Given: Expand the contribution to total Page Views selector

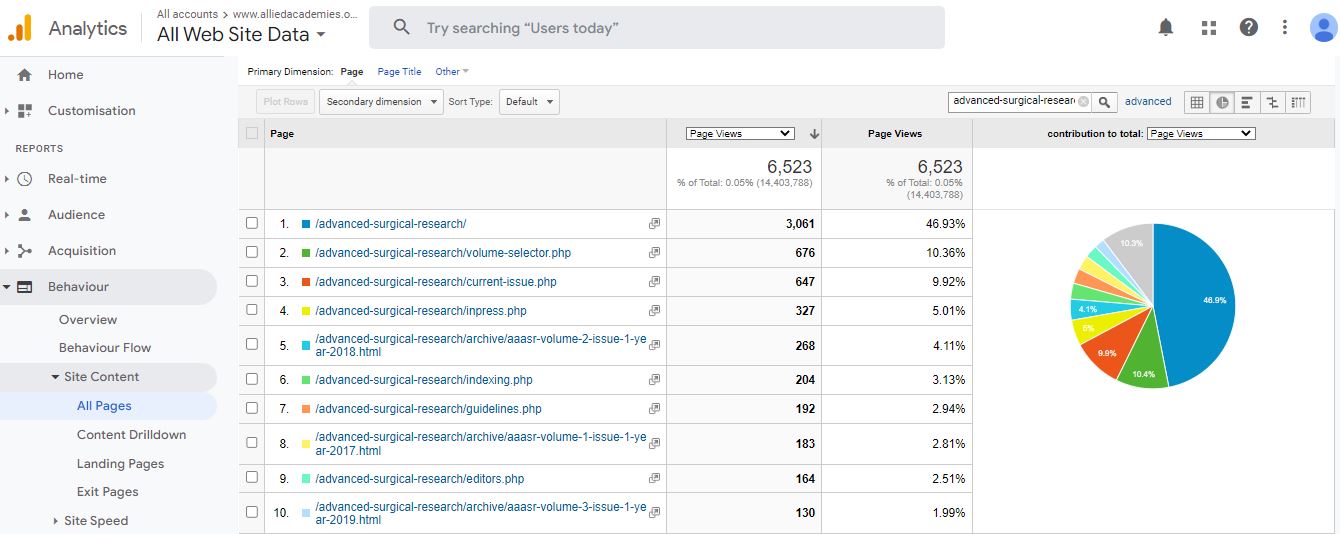Looking at the screenshot, I should (x=1200, y=133).
